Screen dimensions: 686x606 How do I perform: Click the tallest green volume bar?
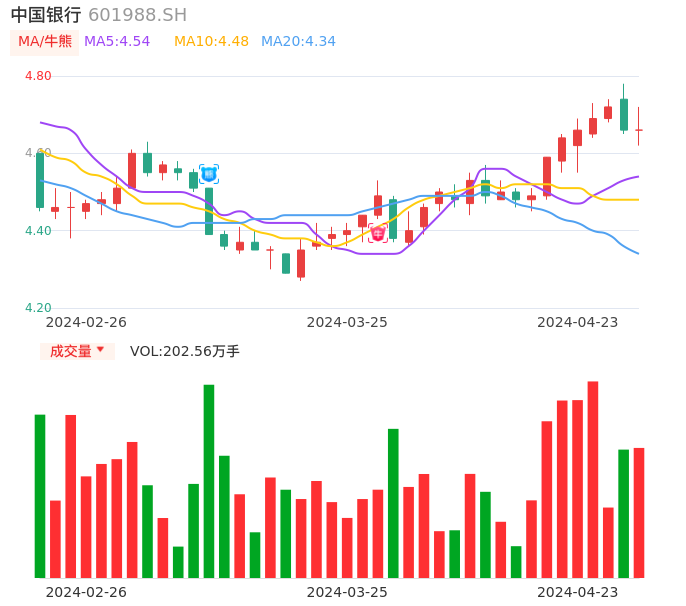[209, 481]
